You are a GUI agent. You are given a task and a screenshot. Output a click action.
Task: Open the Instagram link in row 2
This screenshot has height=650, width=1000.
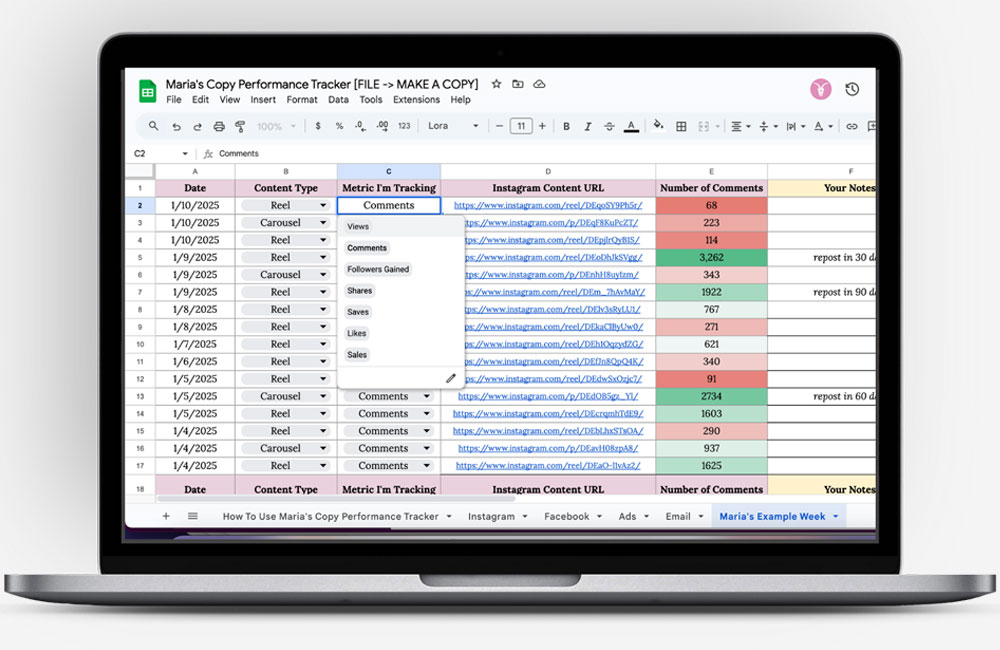pyautogui.click(x=546, y=205)
